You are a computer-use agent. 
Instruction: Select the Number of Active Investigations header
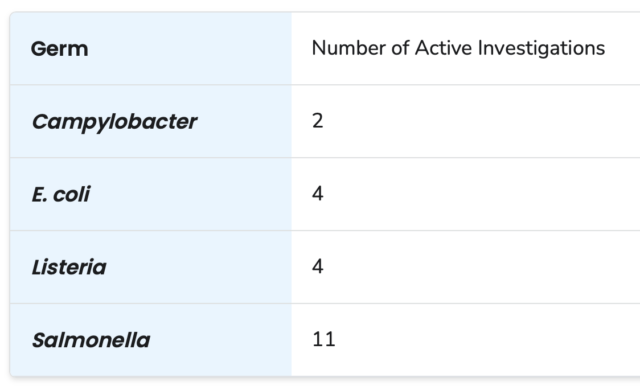point(458,48)
